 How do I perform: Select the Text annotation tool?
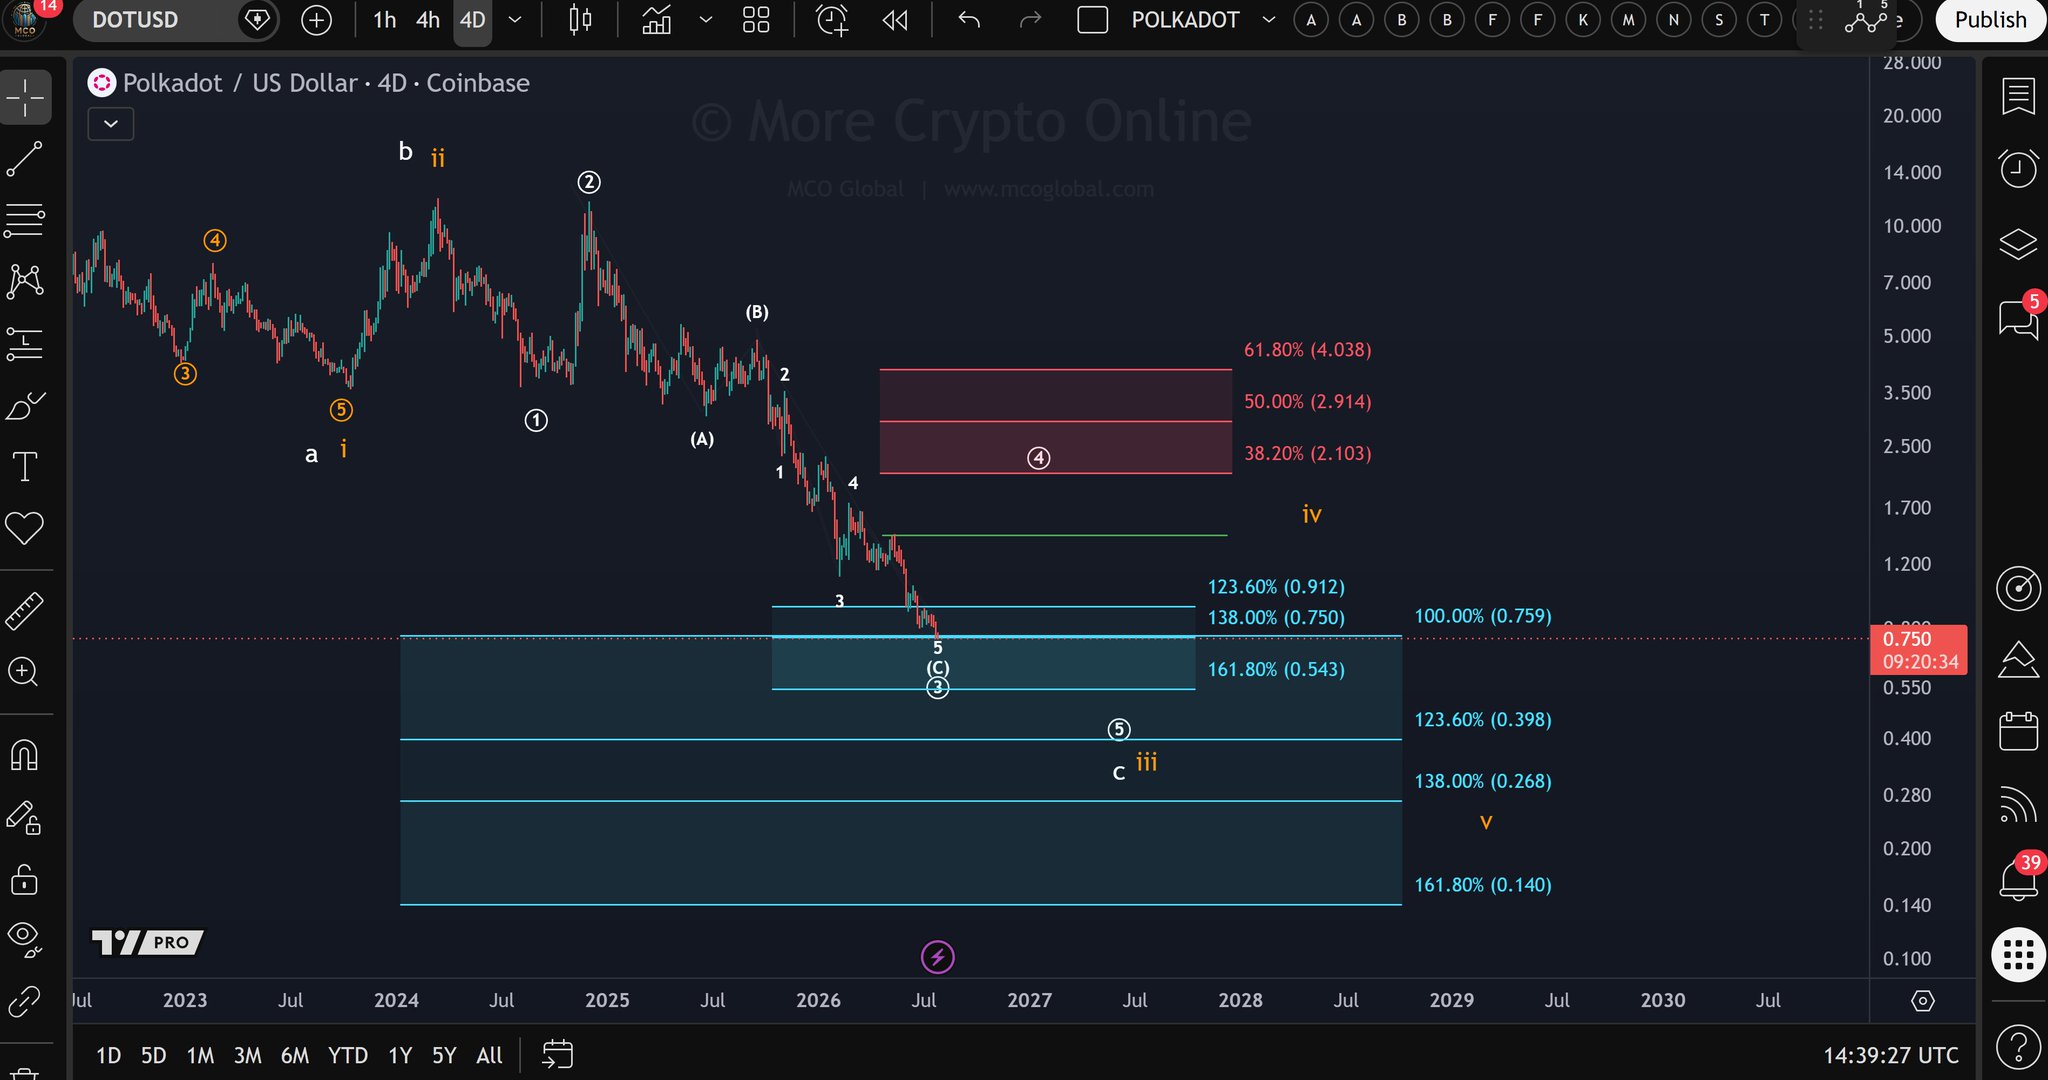[x=25, y=467]
